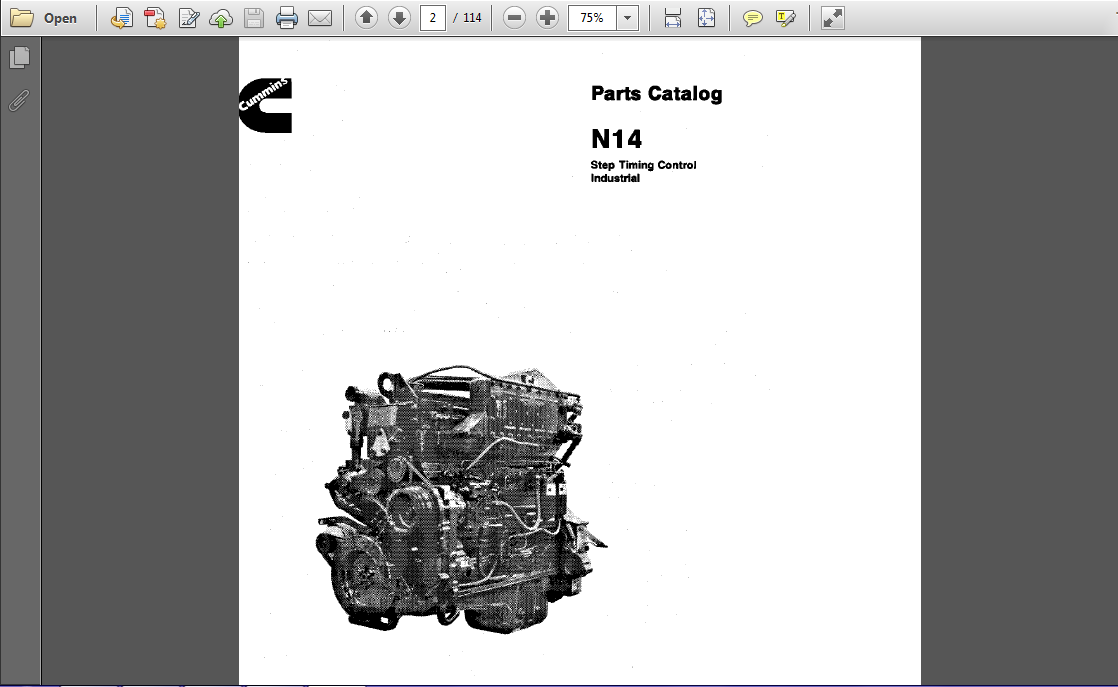Screen dimensions: 1118x687
Task: Zoom out with minus button
Action: (514, 18)
